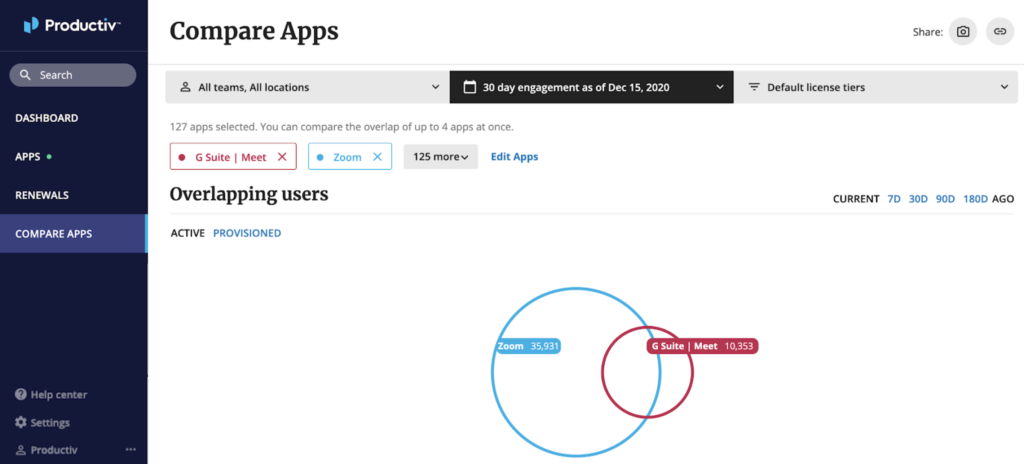Open the Settings gear icon
This screenshot has width=1024, height=464.
pyautogui.click(x=21, y=422)
